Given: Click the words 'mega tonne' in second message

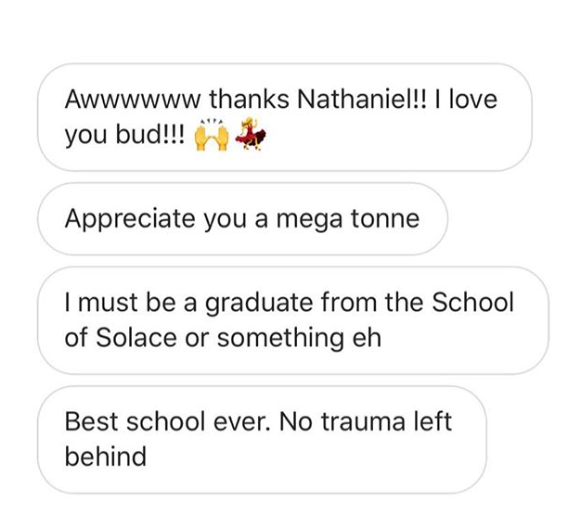Looking at the screenshot, I should [348, 219].
